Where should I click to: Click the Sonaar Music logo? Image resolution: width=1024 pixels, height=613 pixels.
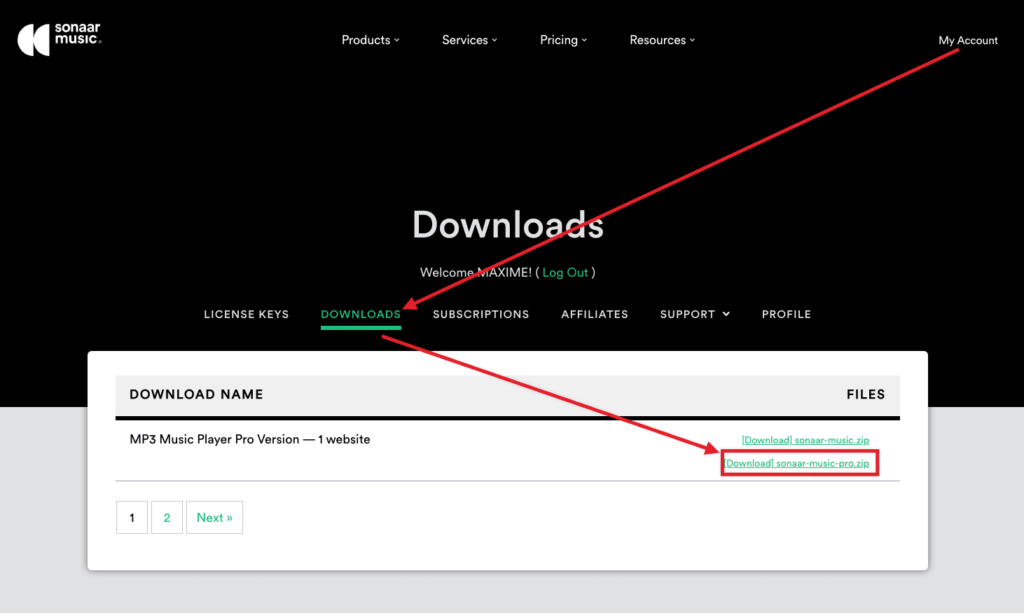tap(59, 39)
